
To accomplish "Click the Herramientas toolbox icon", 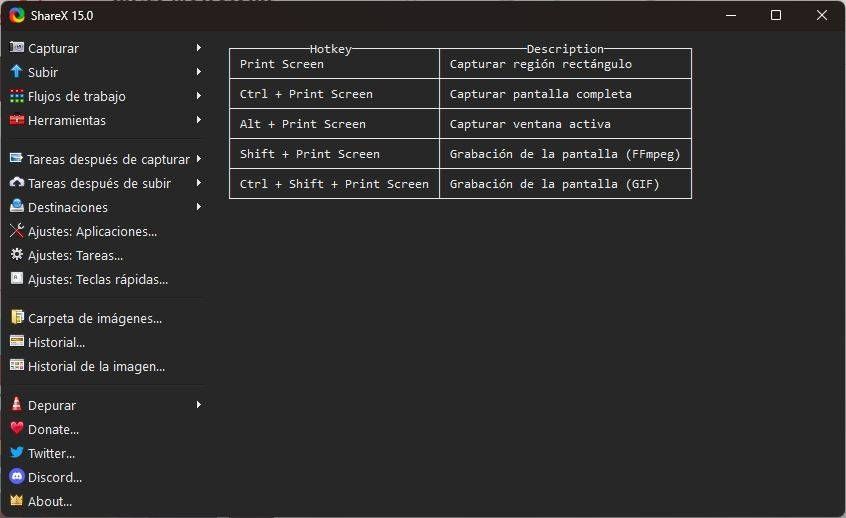I will 16,120.
